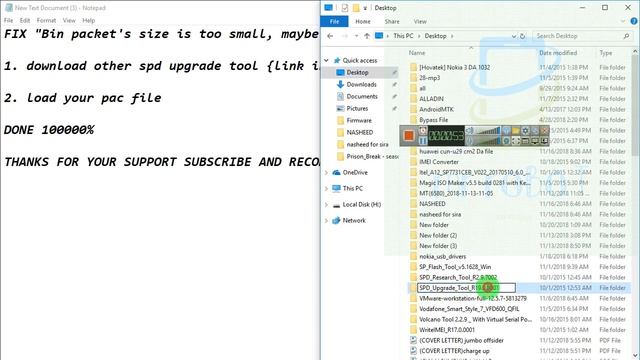Click the microphone icon in recorder toolbar
The image size is (640, 360).
click(x=469, y=141)
